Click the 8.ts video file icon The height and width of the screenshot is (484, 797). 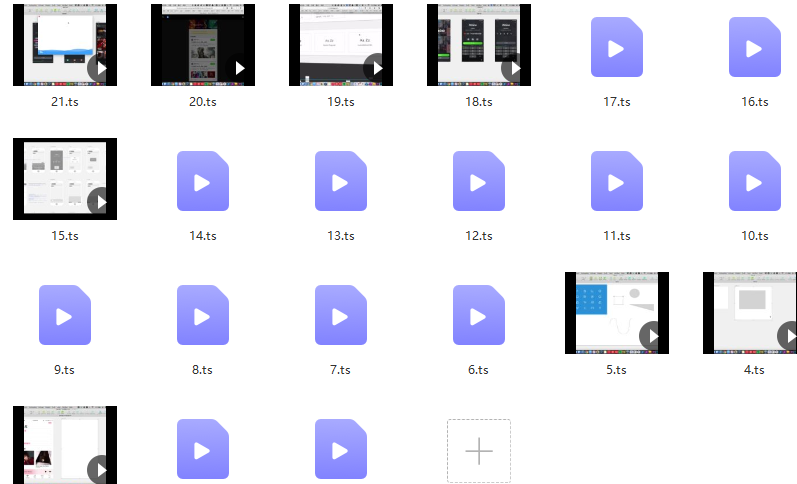[x=203, y=315]
